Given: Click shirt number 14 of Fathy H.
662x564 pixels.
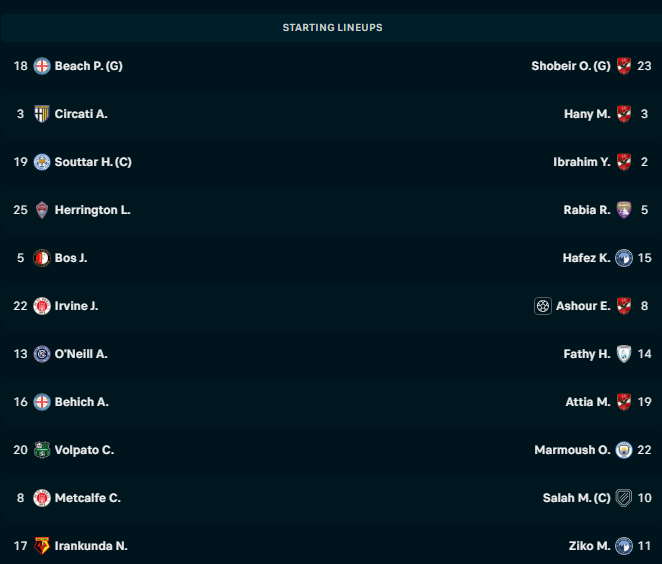Looking at the screenshot, I should (x=644, y=354).
